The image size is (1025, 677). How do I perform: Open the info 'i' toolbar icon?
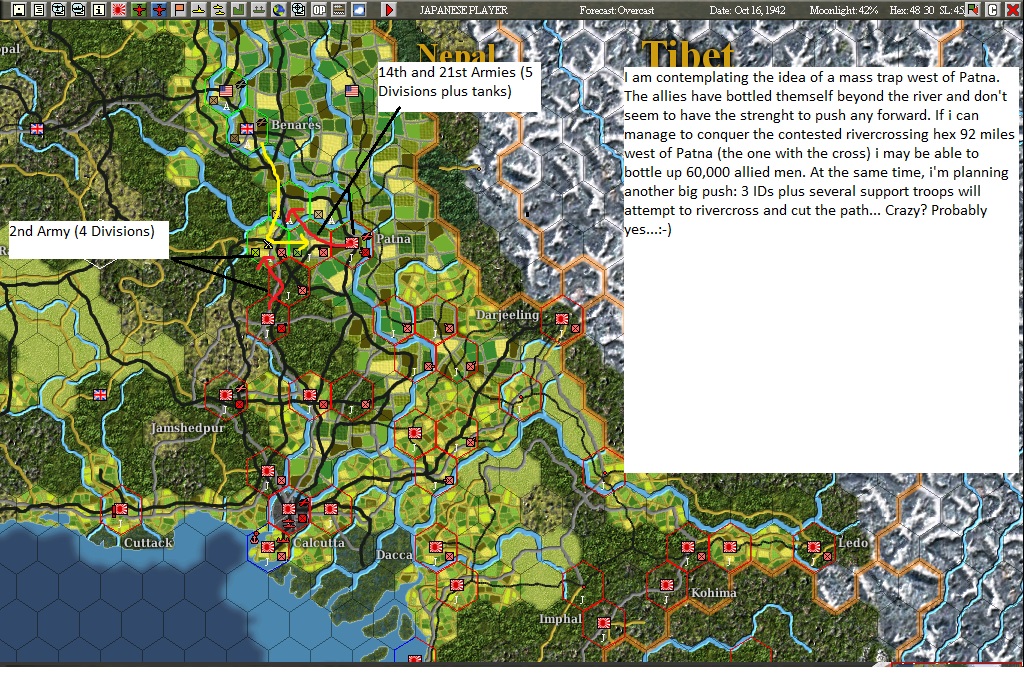click(99, 9)
